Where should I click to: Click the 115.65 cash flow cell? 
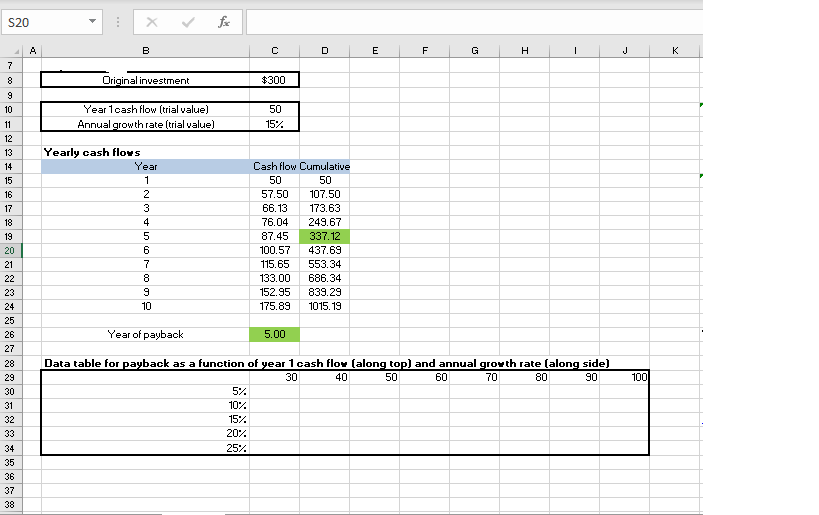275,264
